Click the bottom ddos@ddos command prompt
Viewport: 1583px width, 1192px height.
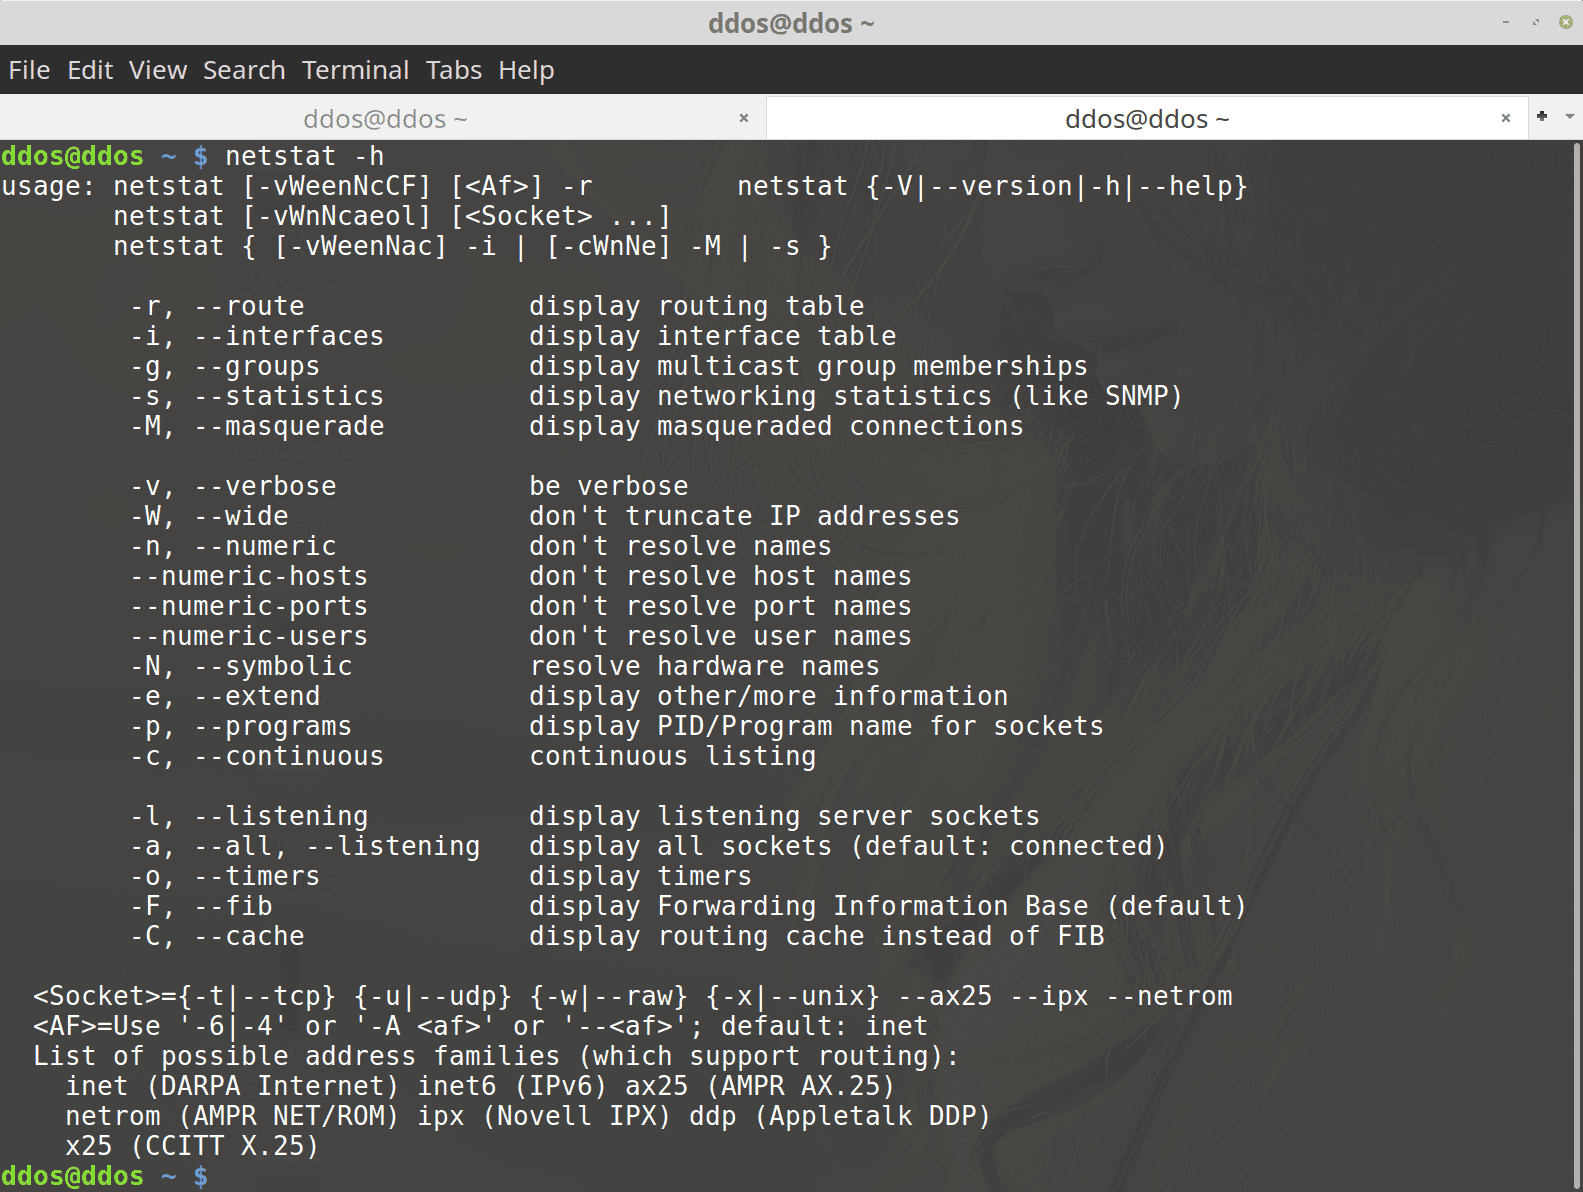tap(105, 1176)
